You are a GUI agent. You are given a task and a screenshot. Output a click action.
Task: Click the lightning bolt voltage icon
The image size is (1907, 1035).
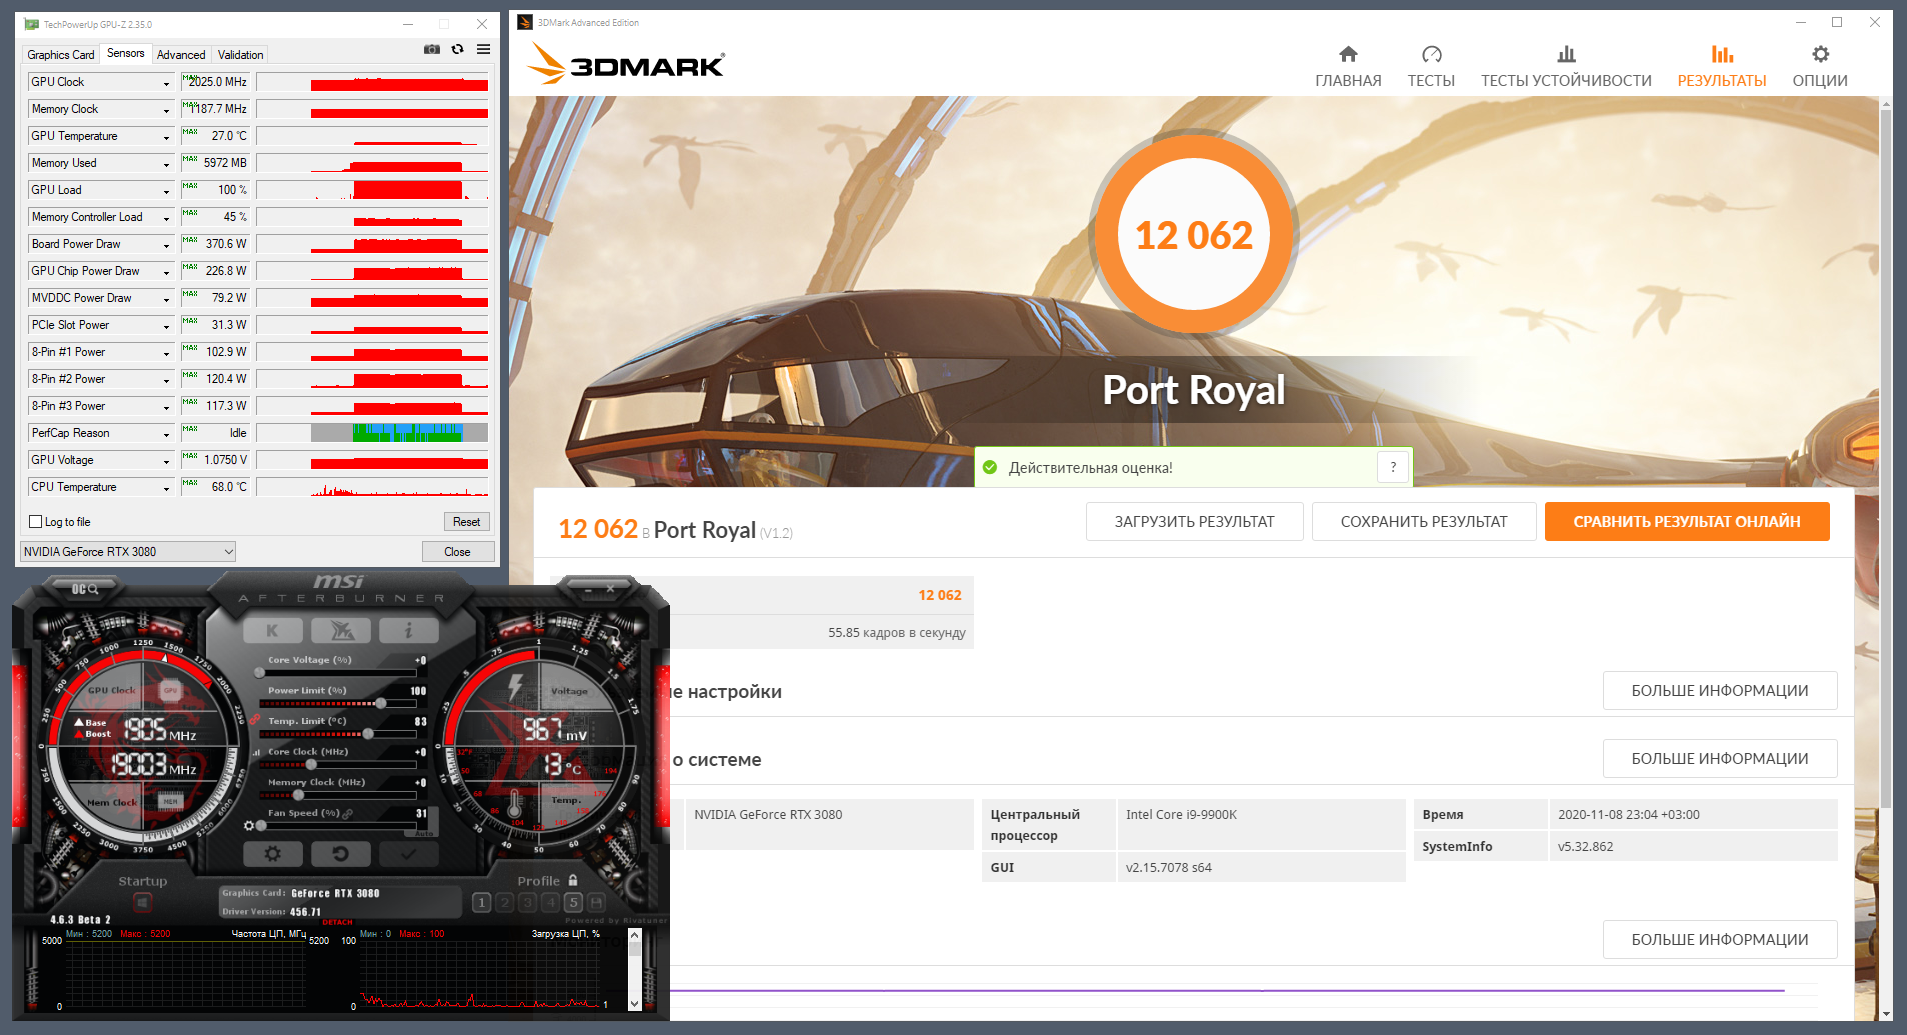click(516, 687)
